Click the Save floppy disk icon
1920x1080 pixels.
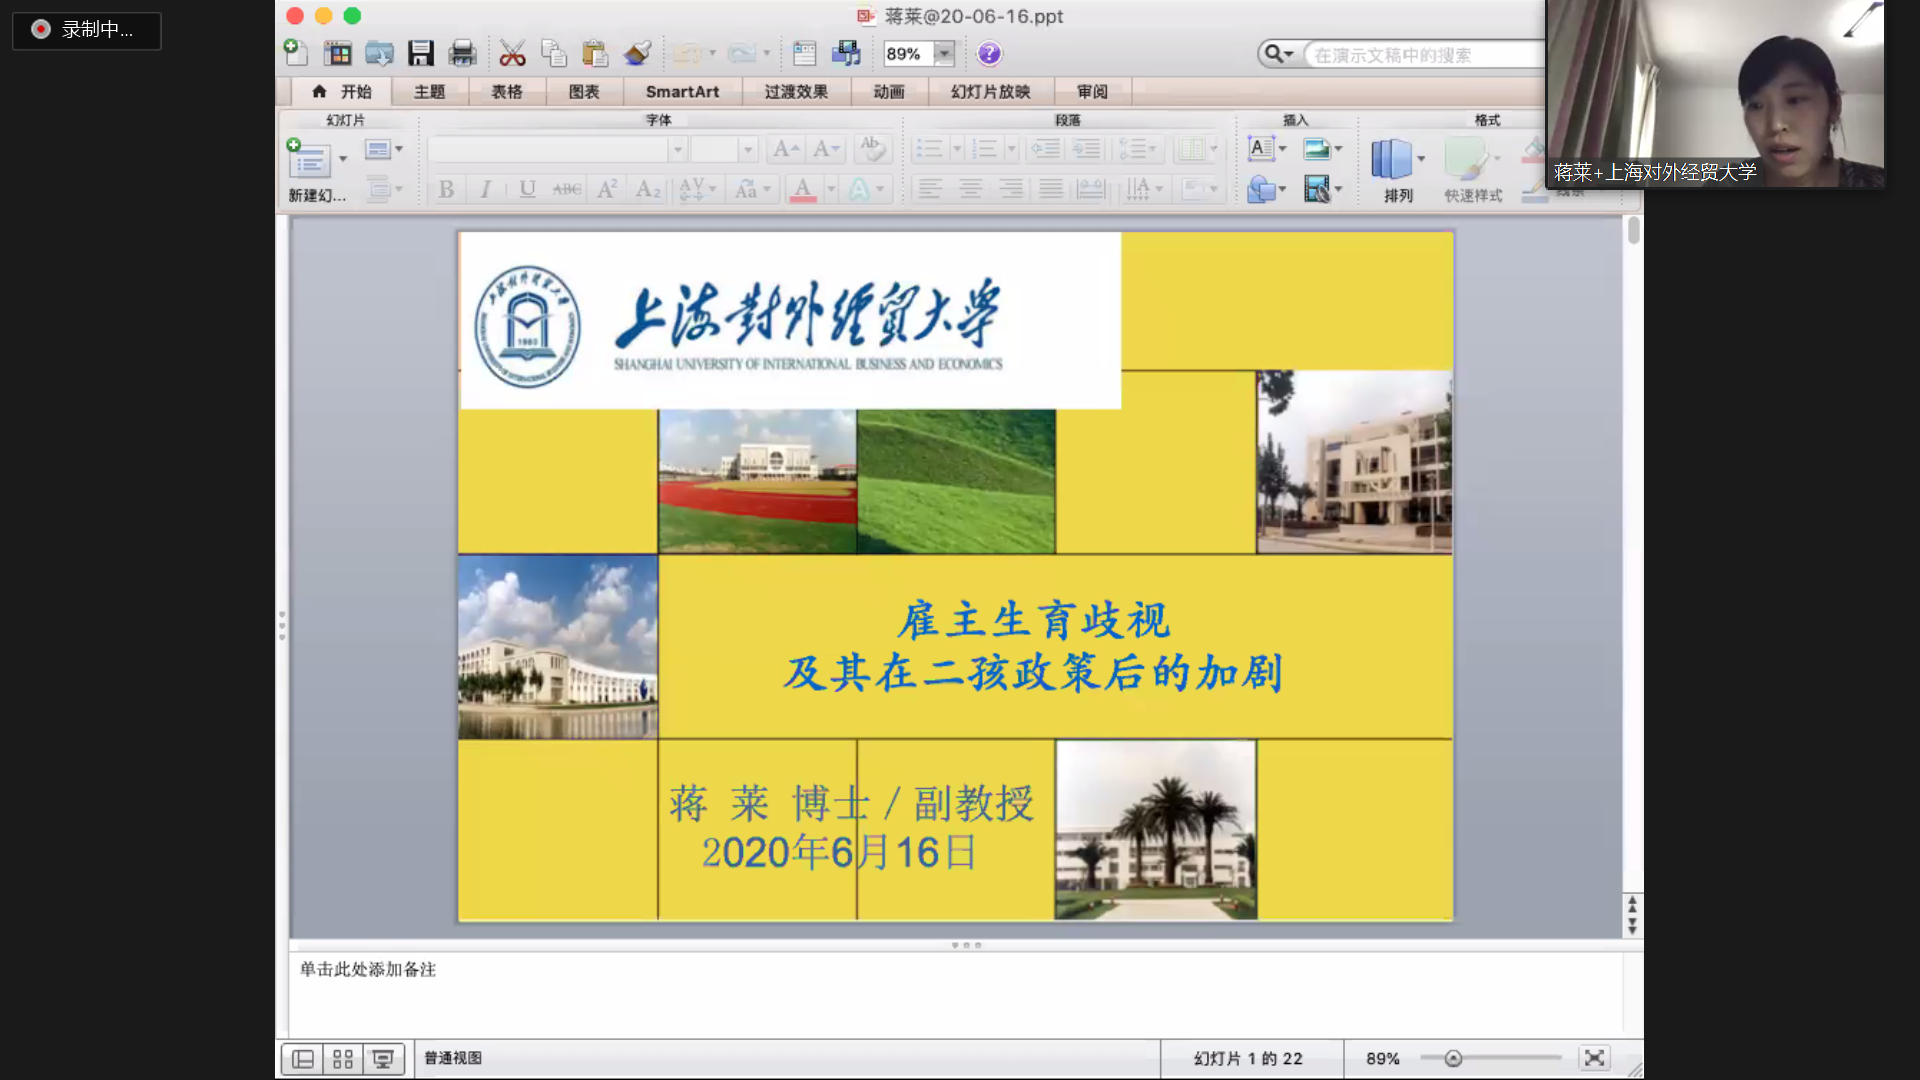point(421,54)
